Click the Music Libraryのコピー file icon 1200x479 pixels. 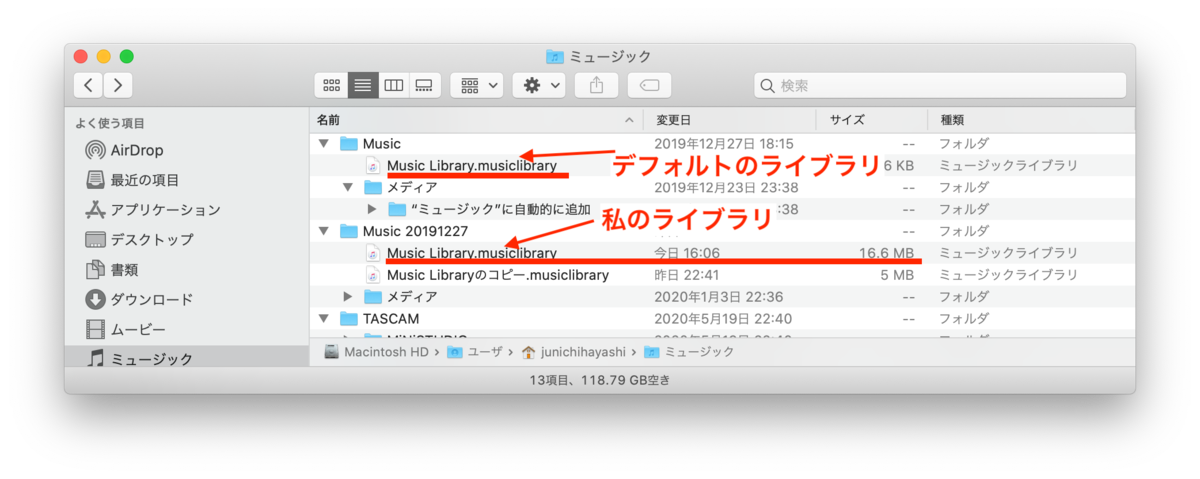point(373,274)
